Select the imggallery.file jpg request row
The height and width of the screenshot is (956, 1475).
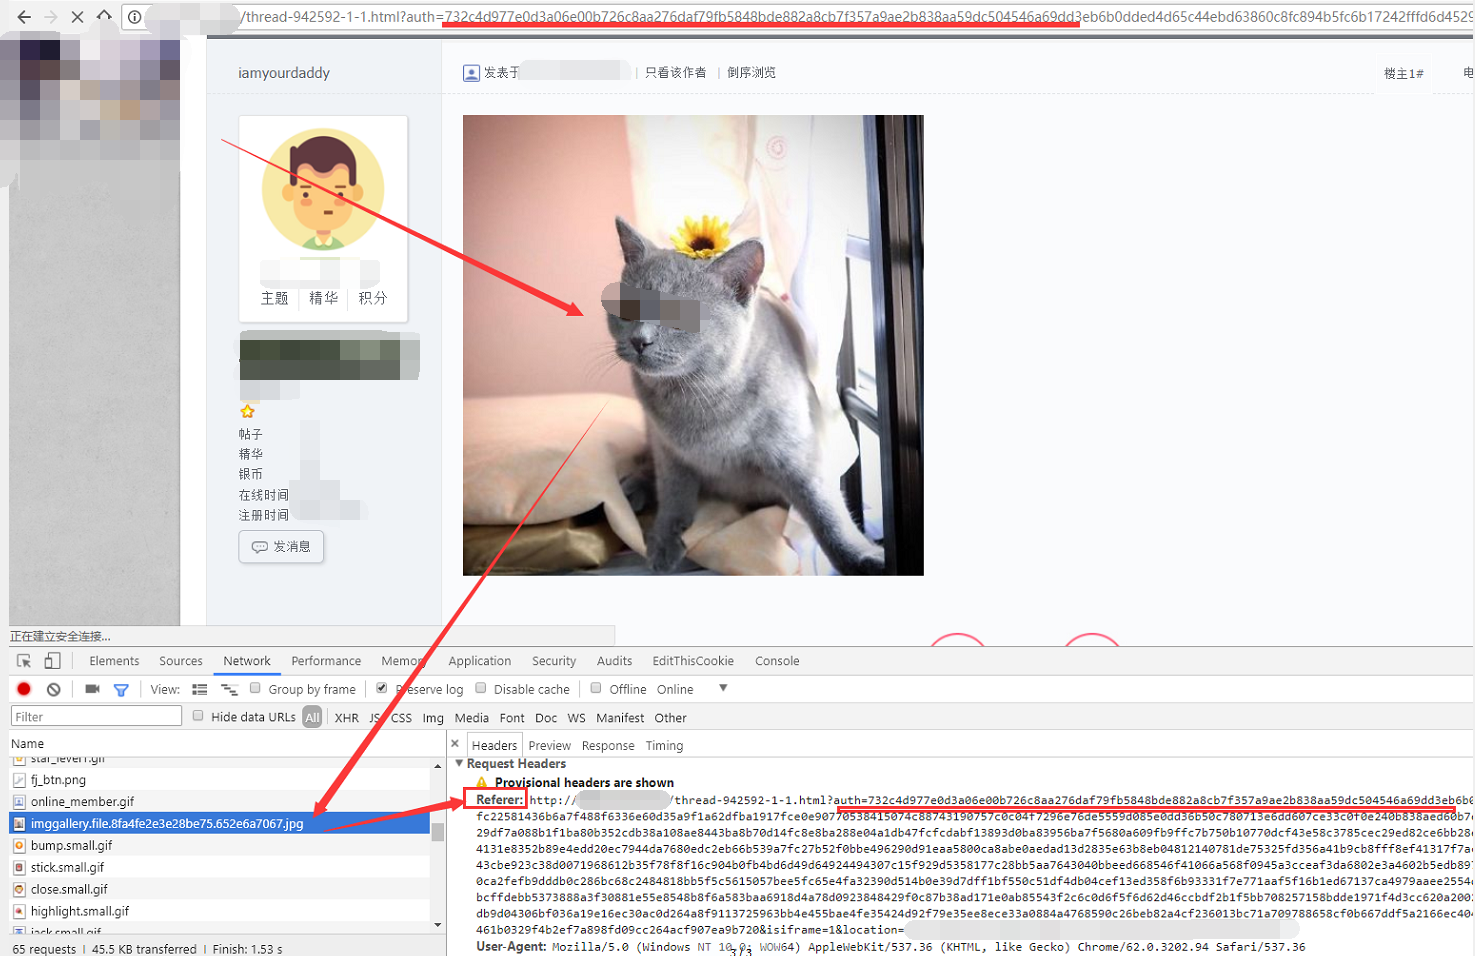pyautogui.click(x=220, y=823)
